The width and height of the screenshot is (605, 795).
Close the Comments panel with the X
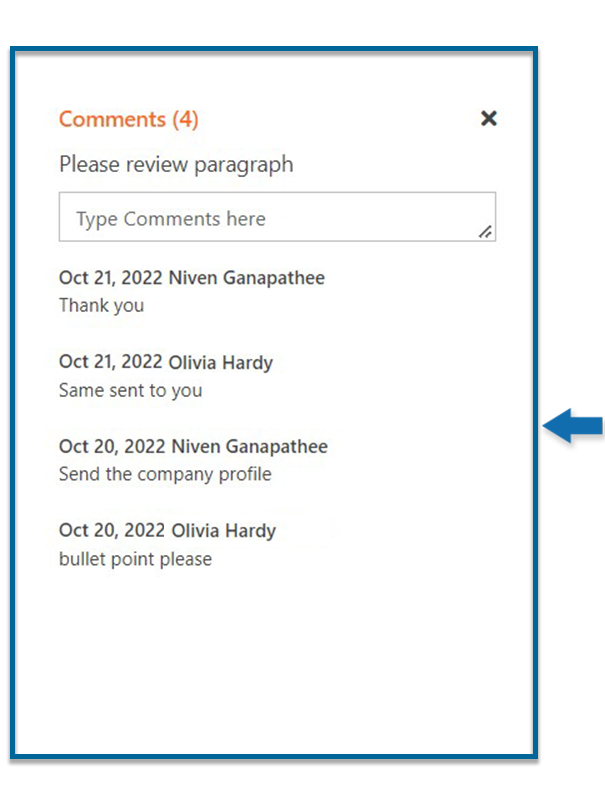click(488, 119)
